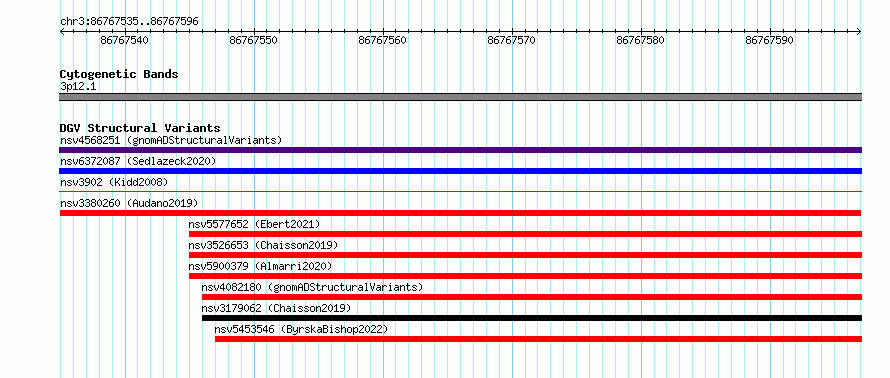Click the 3p12.1 band label

pos(78,86)
